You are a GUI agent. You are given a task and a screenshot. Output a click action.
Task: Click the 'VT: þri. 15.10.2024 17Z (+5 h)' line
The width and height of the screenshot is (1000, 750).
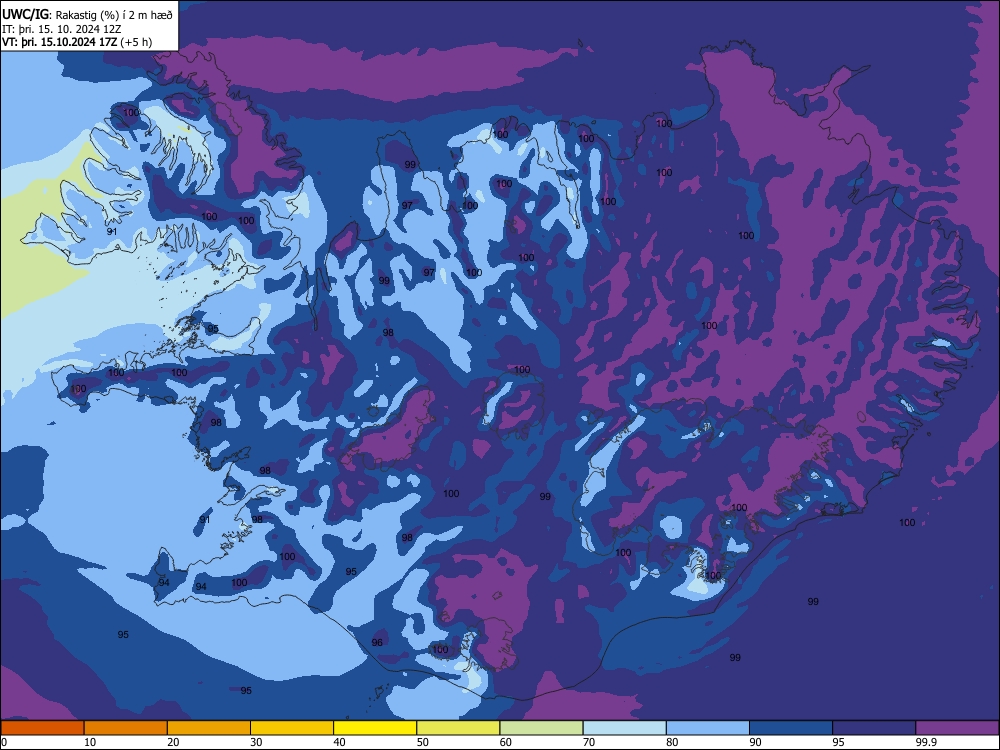click(x=77, y=42)
